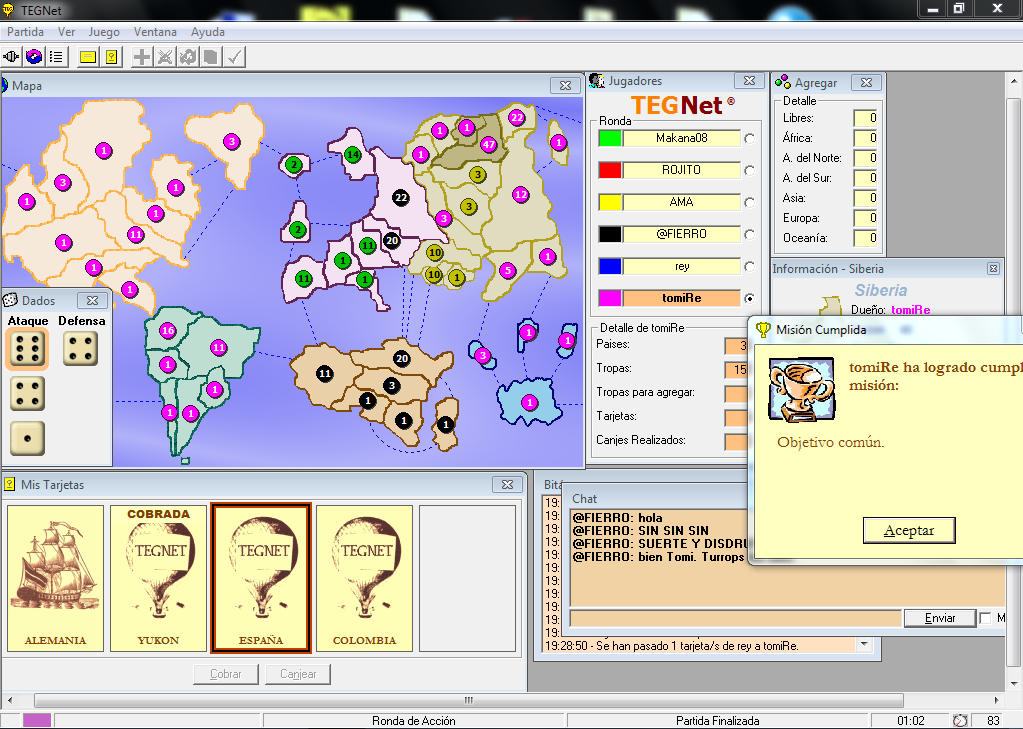1023x729 pixels.
Task: Click the green 14 troop marker on the map
Action: 352,155
